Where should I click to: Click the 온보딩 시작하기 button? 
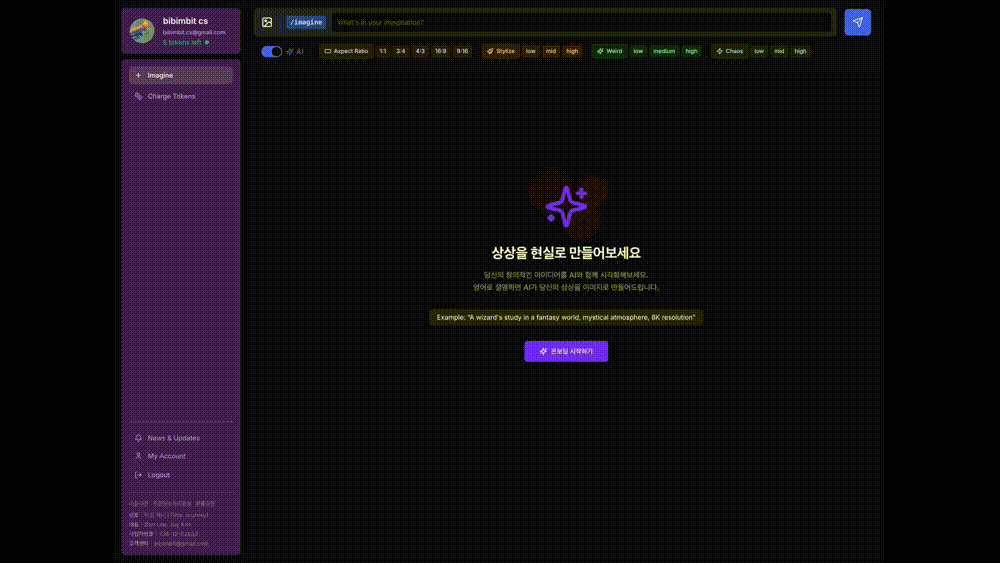(x=566, y=351)
